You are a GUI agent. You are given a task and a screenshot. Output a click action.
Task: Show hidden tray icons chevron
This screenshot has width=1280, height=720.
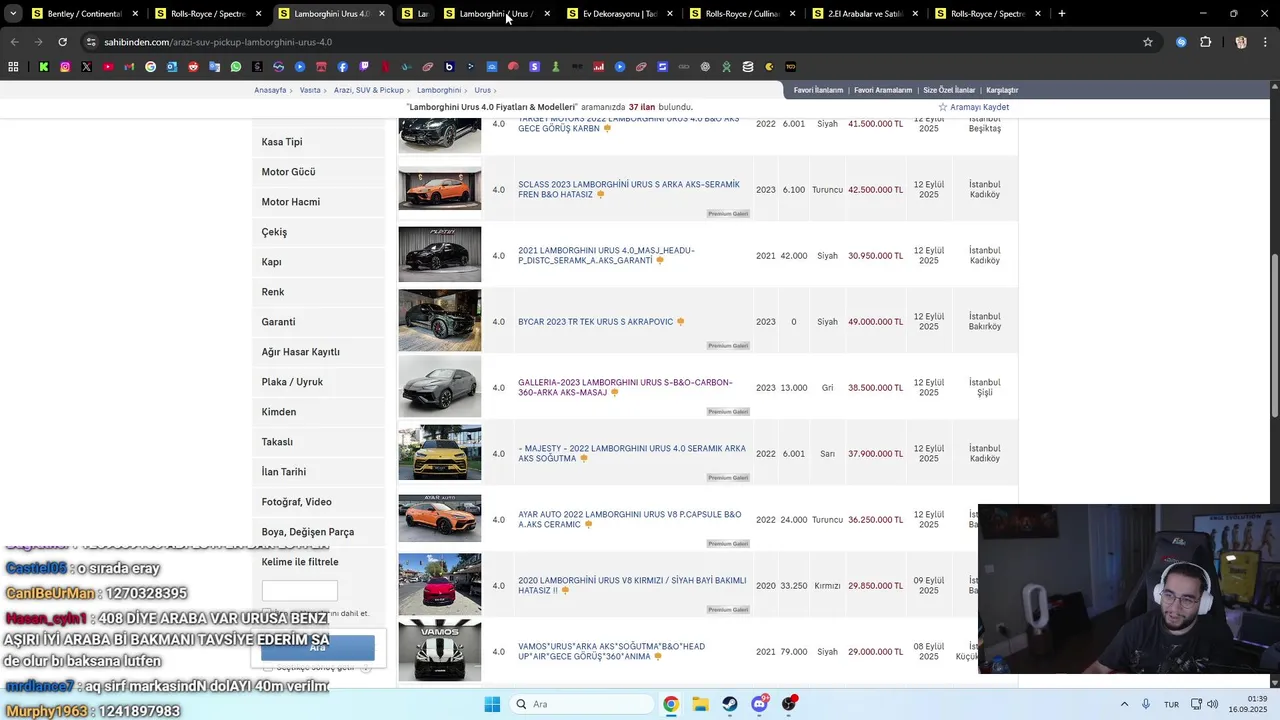coord(1124,704)
